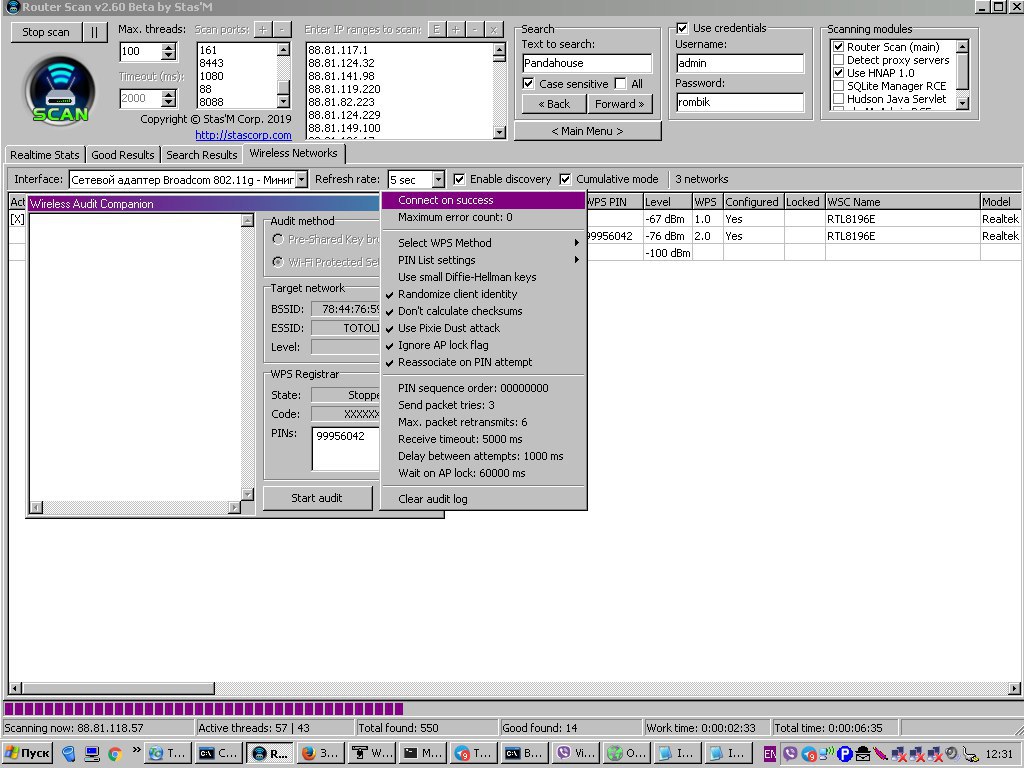Click the x button for IP ranges
This screenshot has height=768, width=1024.
click(494, 29)
